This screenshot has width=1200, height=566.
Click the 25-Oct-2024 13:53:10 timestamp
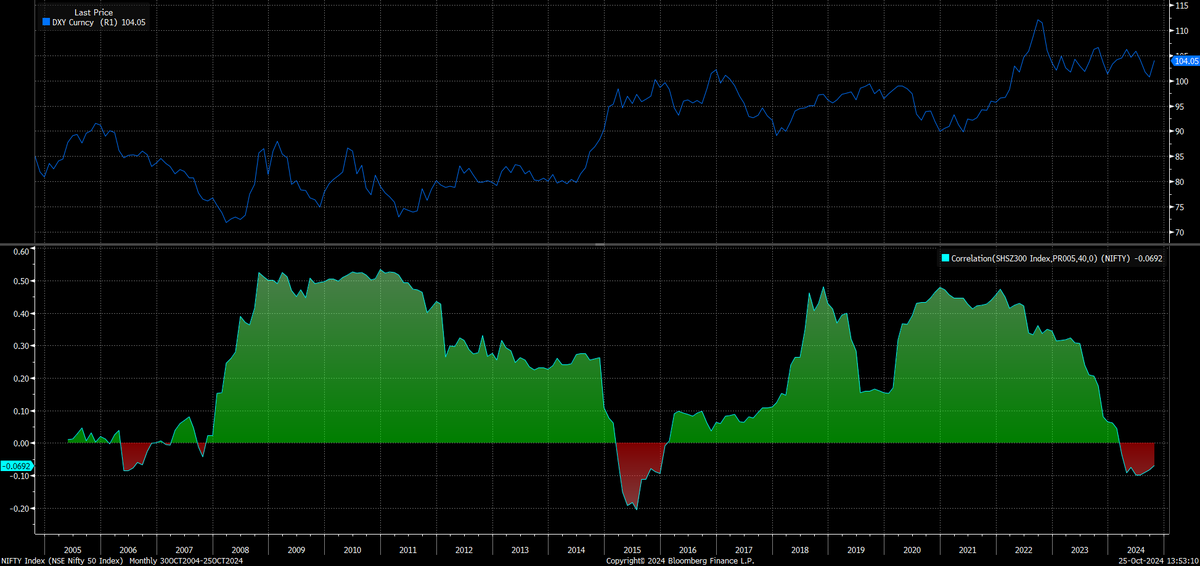pos(1160,561)
